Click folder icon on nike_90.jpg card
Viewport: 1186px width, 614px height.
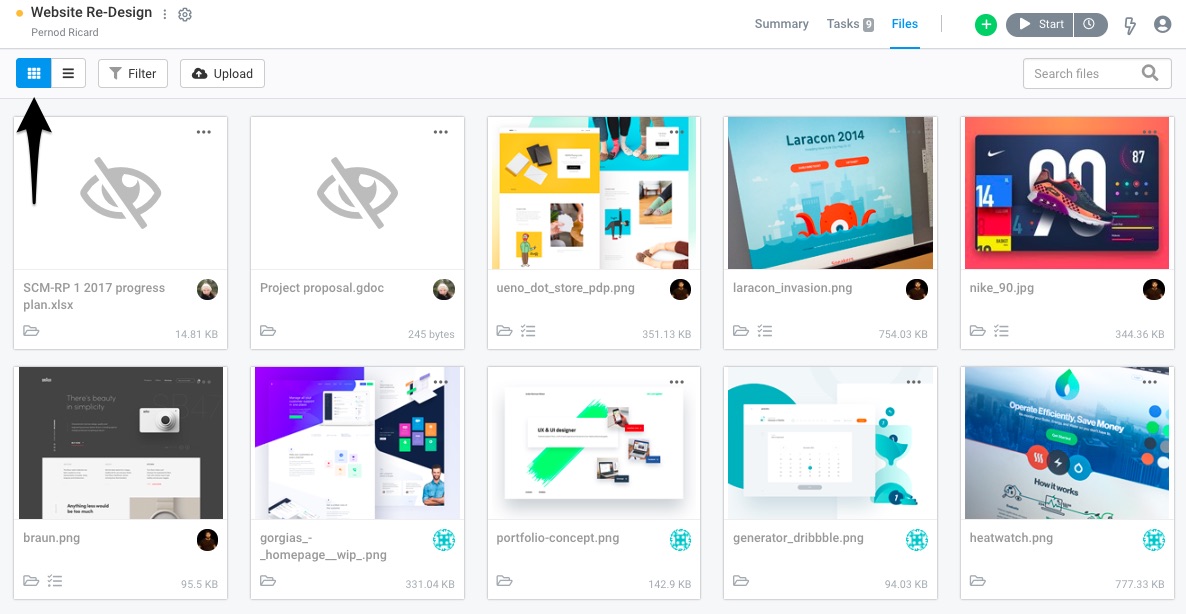click(977, 330)
